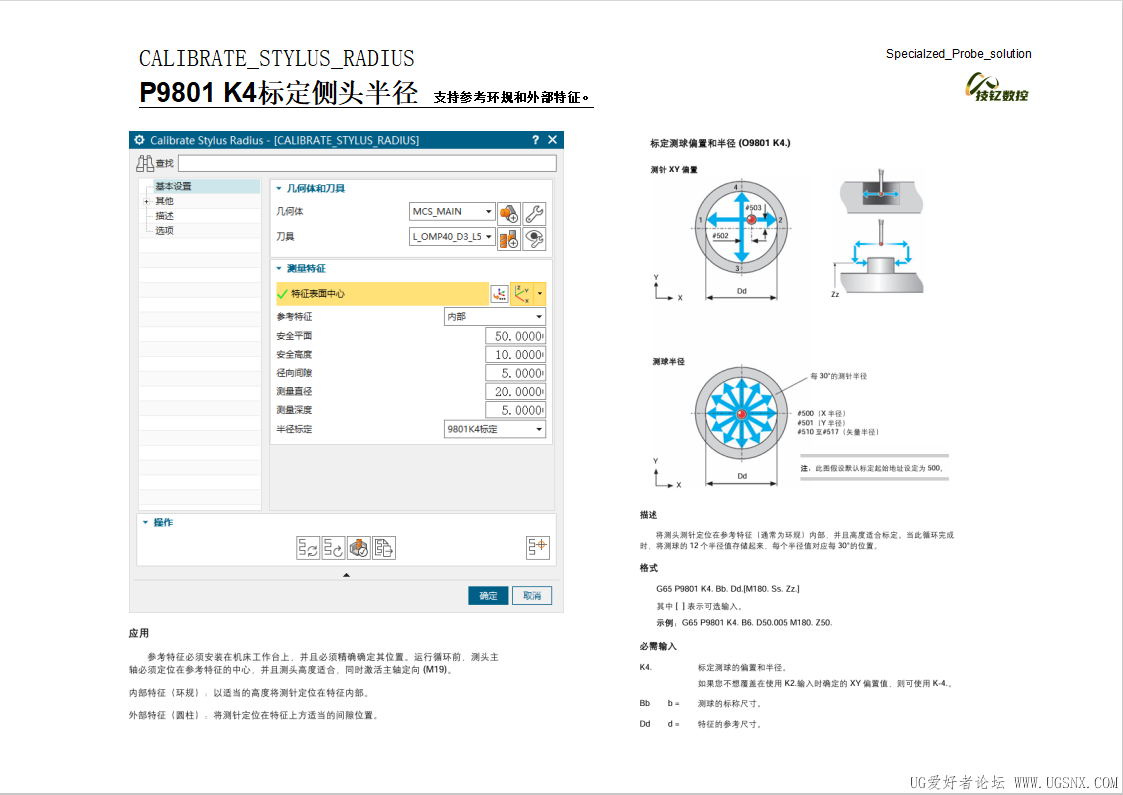Select 其他 in the left tree

click(165, 201)
